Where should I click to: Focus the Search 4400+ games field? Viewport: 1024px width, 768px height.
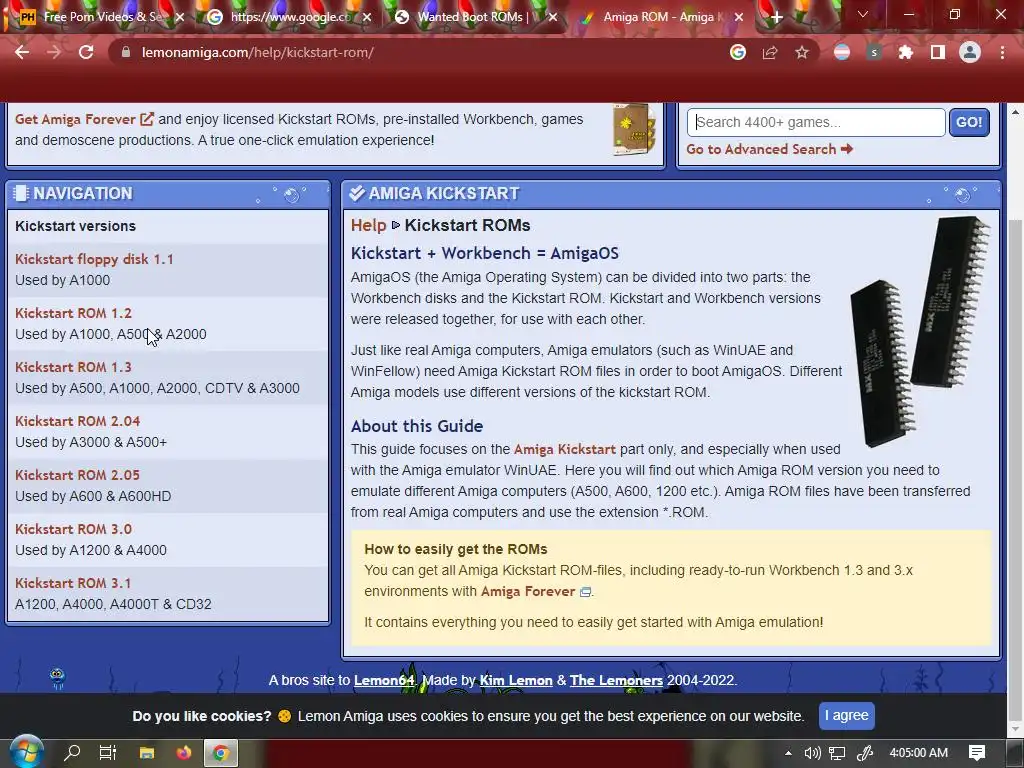(x=816, y=122)
